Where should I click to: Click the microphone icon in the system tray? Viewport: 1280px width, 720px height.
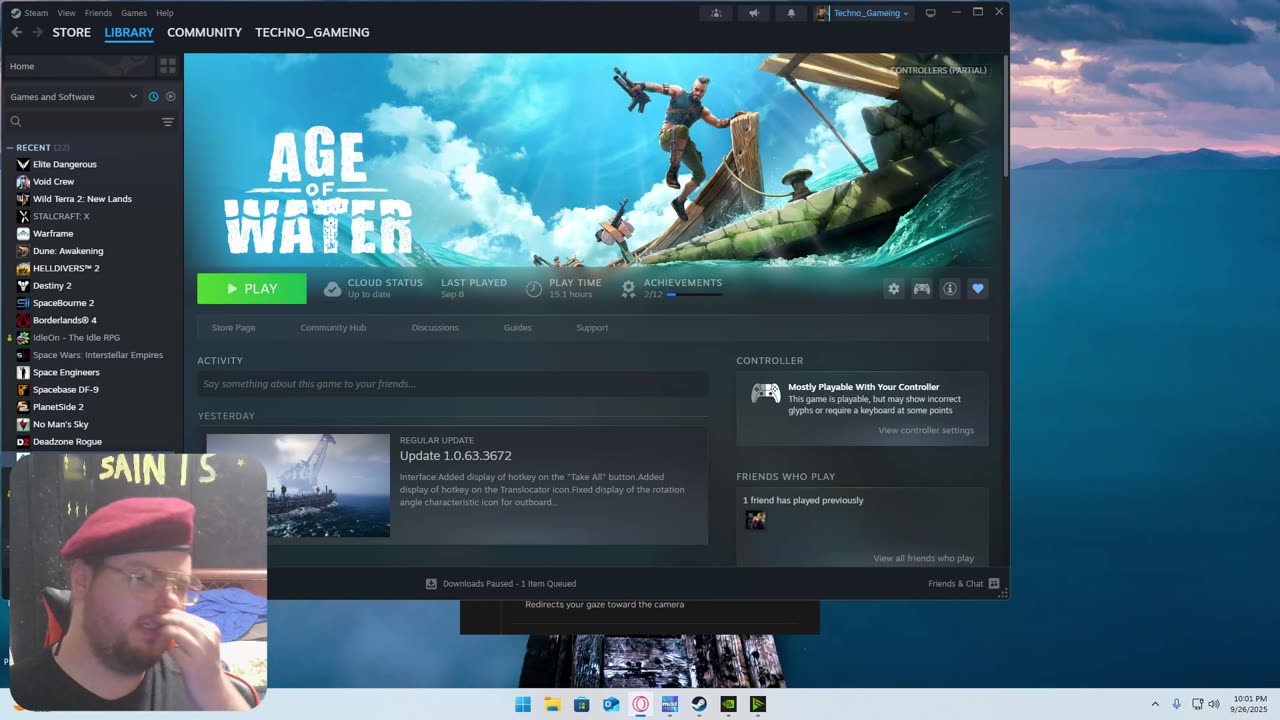(x=1176, y=704)
